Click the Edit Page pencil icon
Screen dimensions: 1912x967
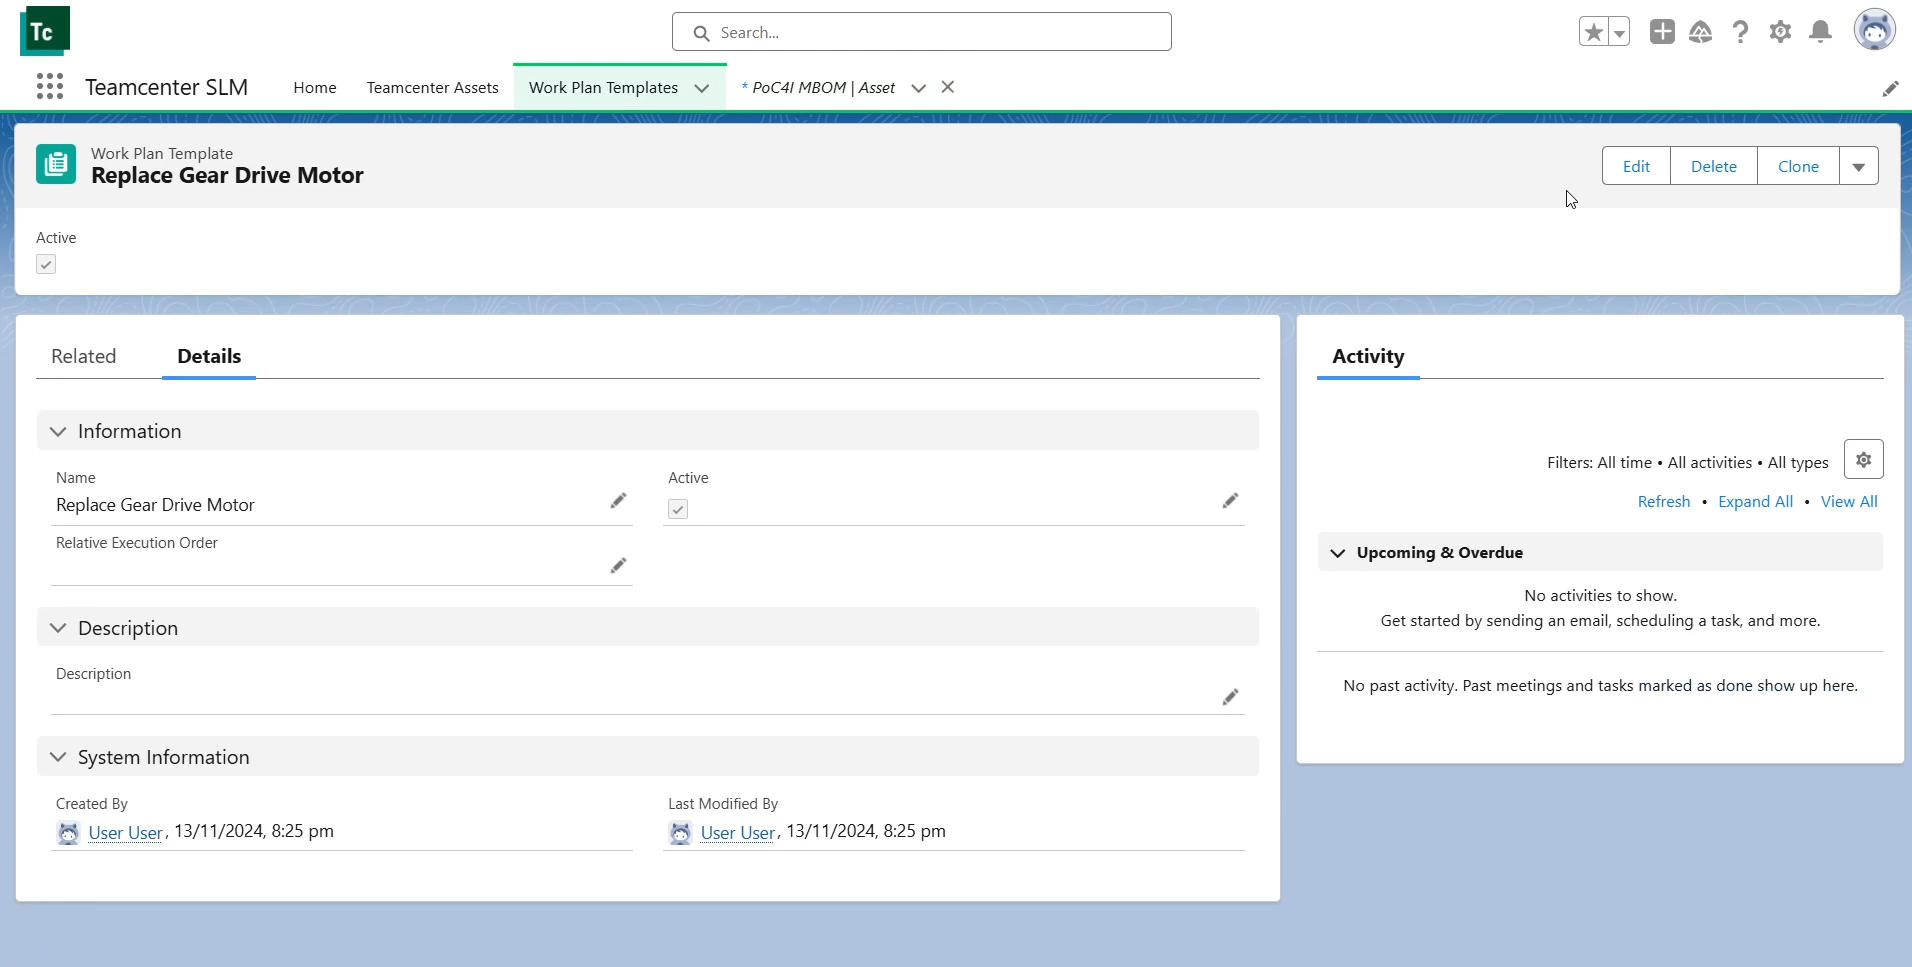[x=1892, y=88]
